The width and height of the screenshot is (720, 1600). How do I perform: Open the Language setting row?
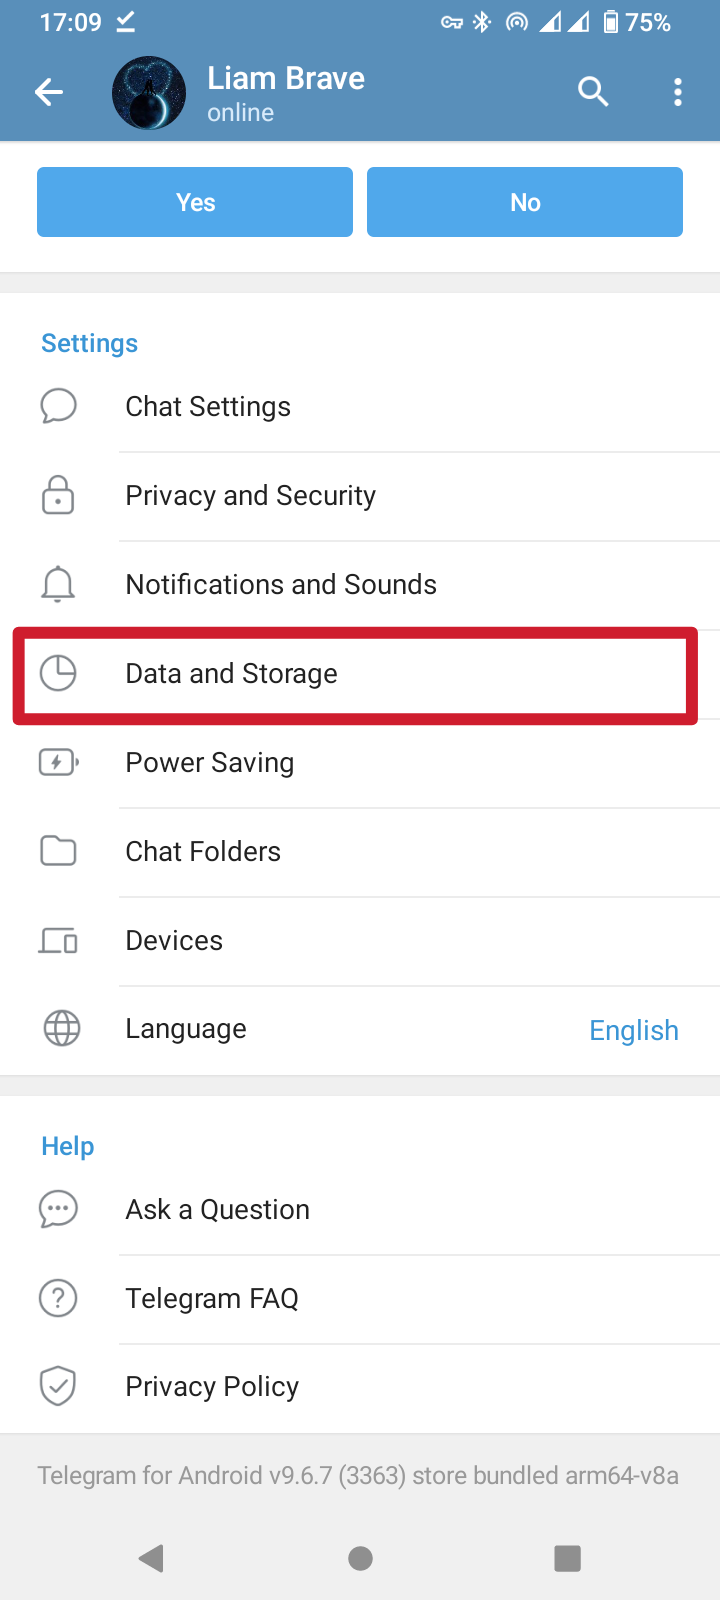point(186,1029)
